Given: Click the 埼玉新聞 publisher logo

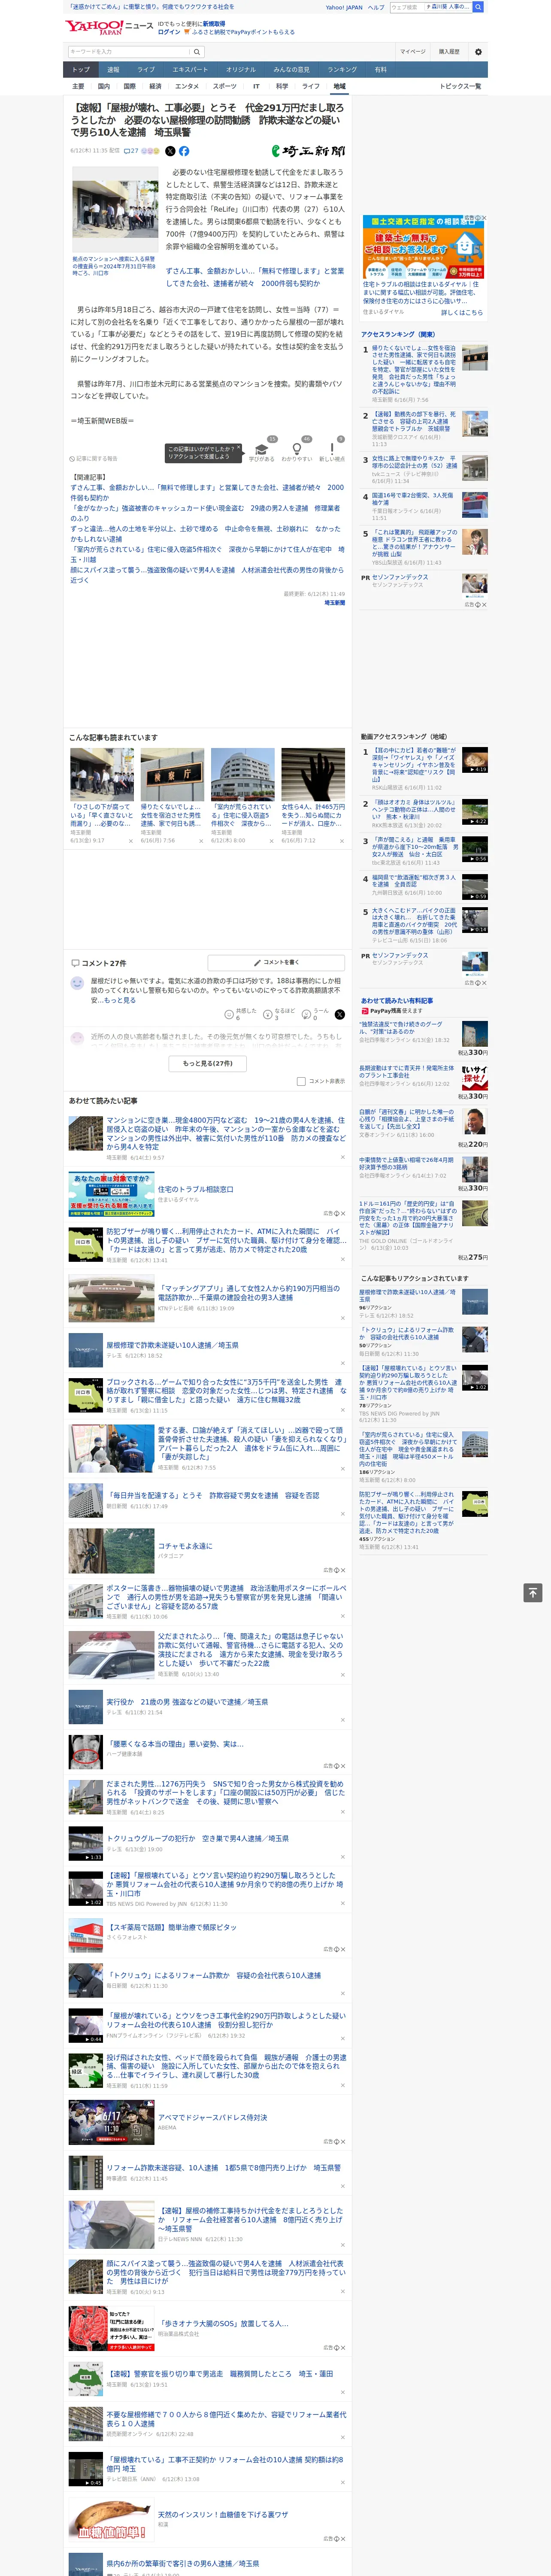Looking at the screenshot, I should pos(308,151).
